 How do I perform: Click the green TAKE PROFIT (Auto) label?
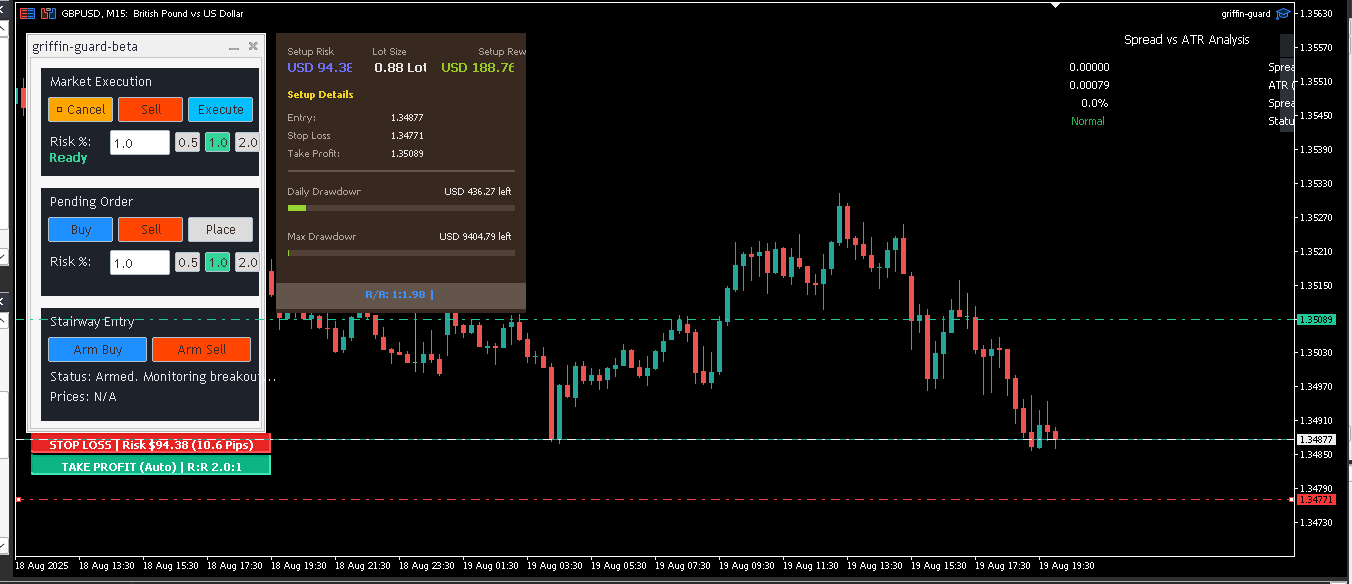coord(151,466)
